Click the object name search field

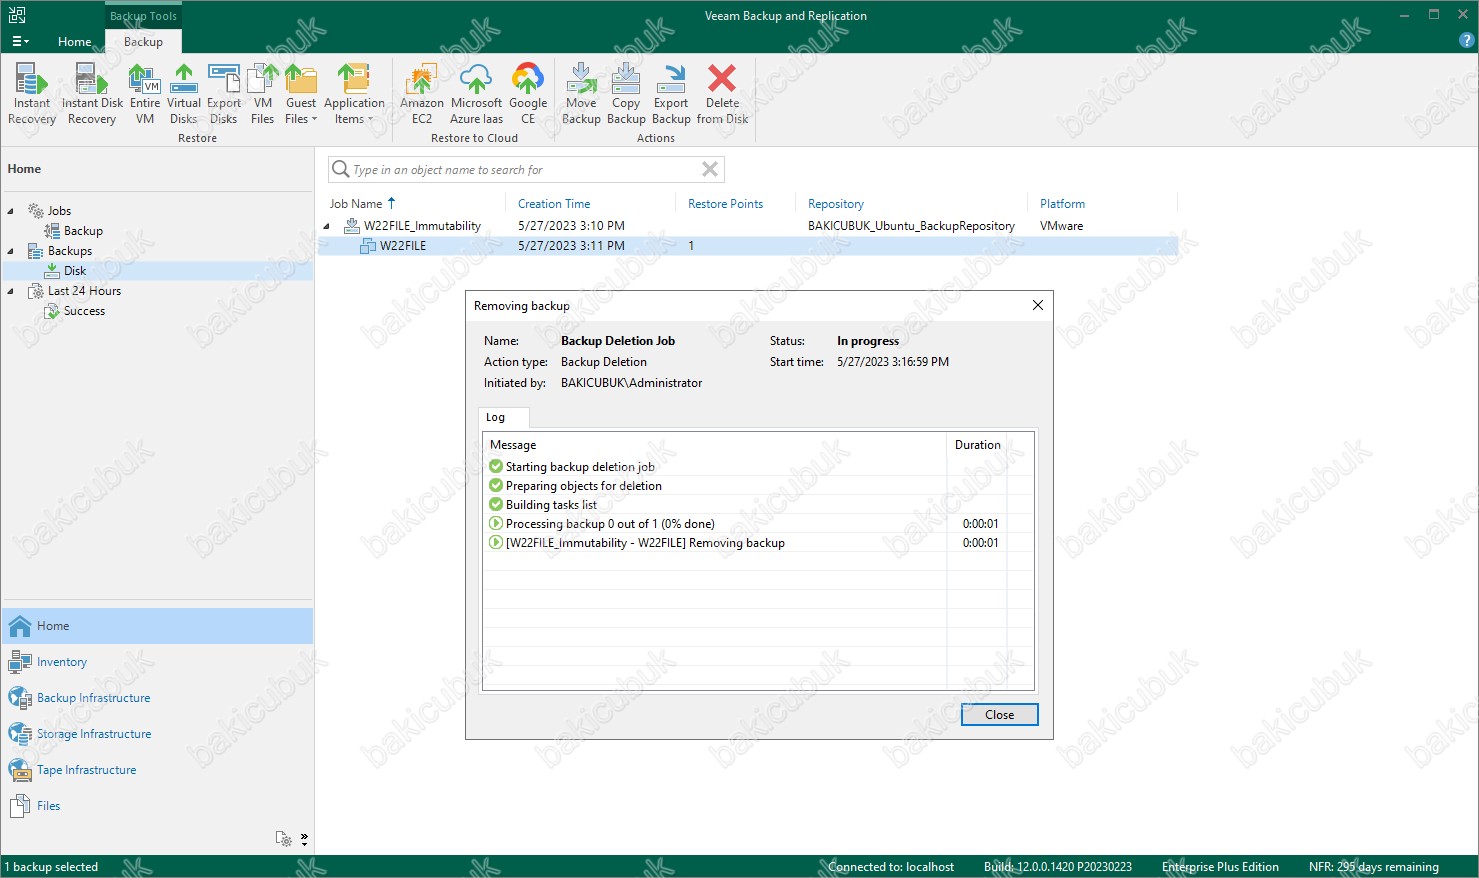pos(520,170)
